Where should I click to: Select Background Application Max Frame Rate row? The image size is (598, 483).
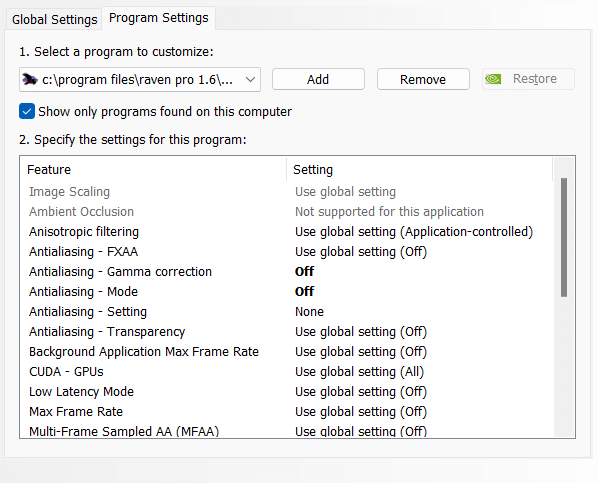(x=286, y=352)
